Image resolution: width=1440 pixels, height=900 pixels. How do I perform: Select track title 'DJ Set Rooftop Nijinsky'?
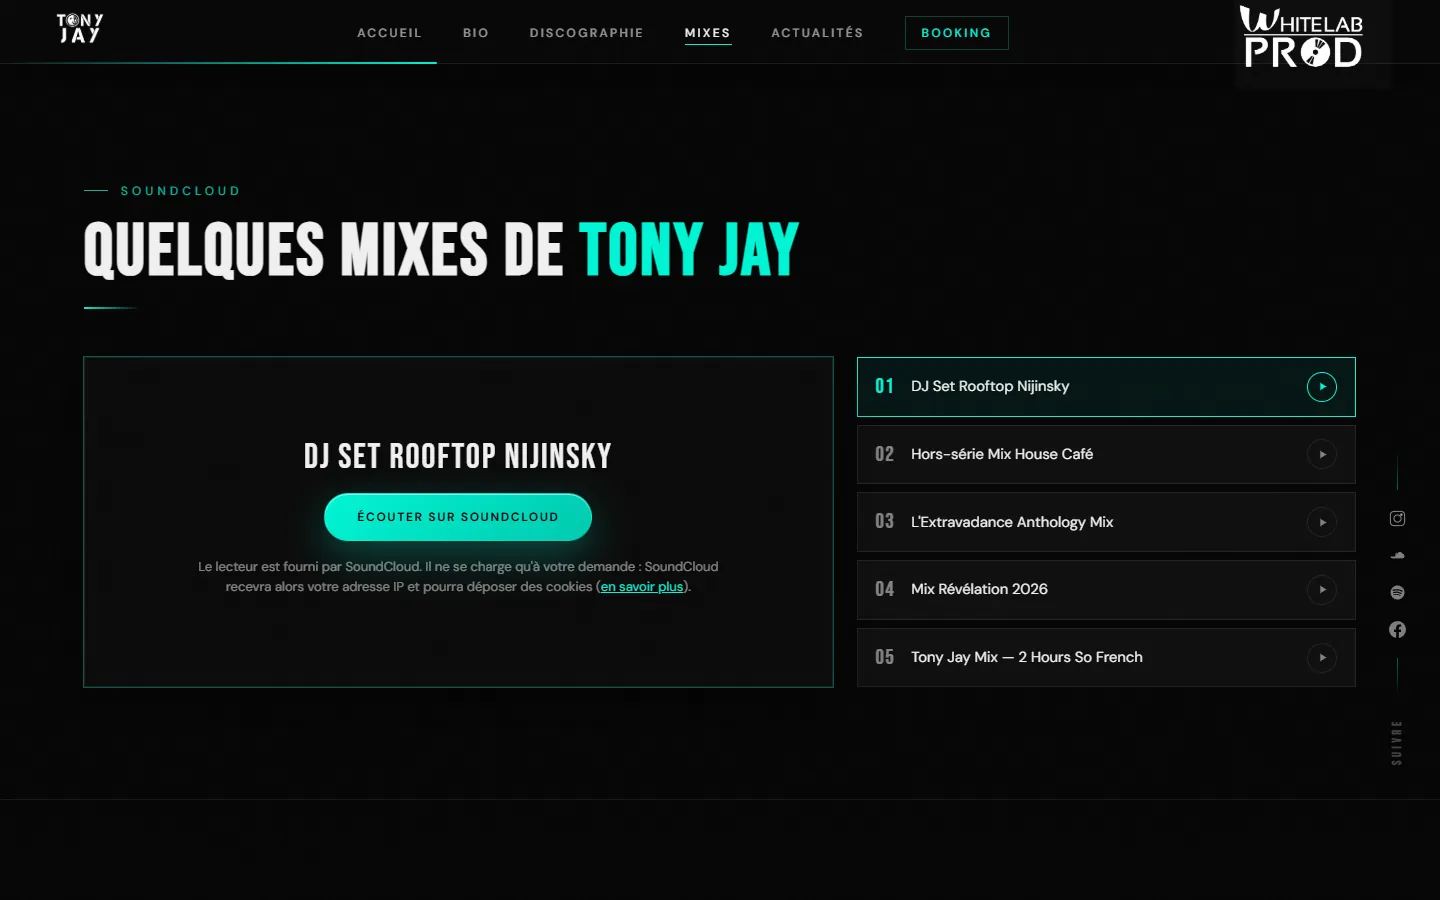[990, 386]
